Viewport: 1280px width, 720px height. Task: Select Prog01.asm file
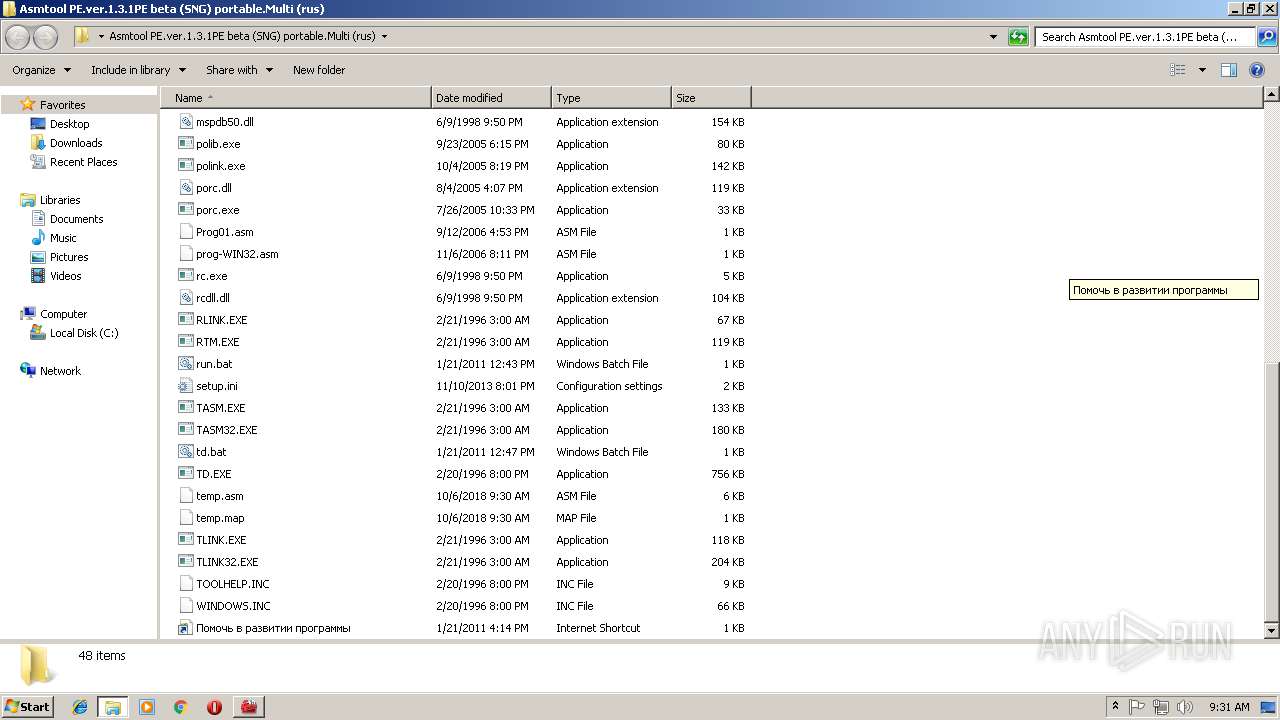click(224, 232)
